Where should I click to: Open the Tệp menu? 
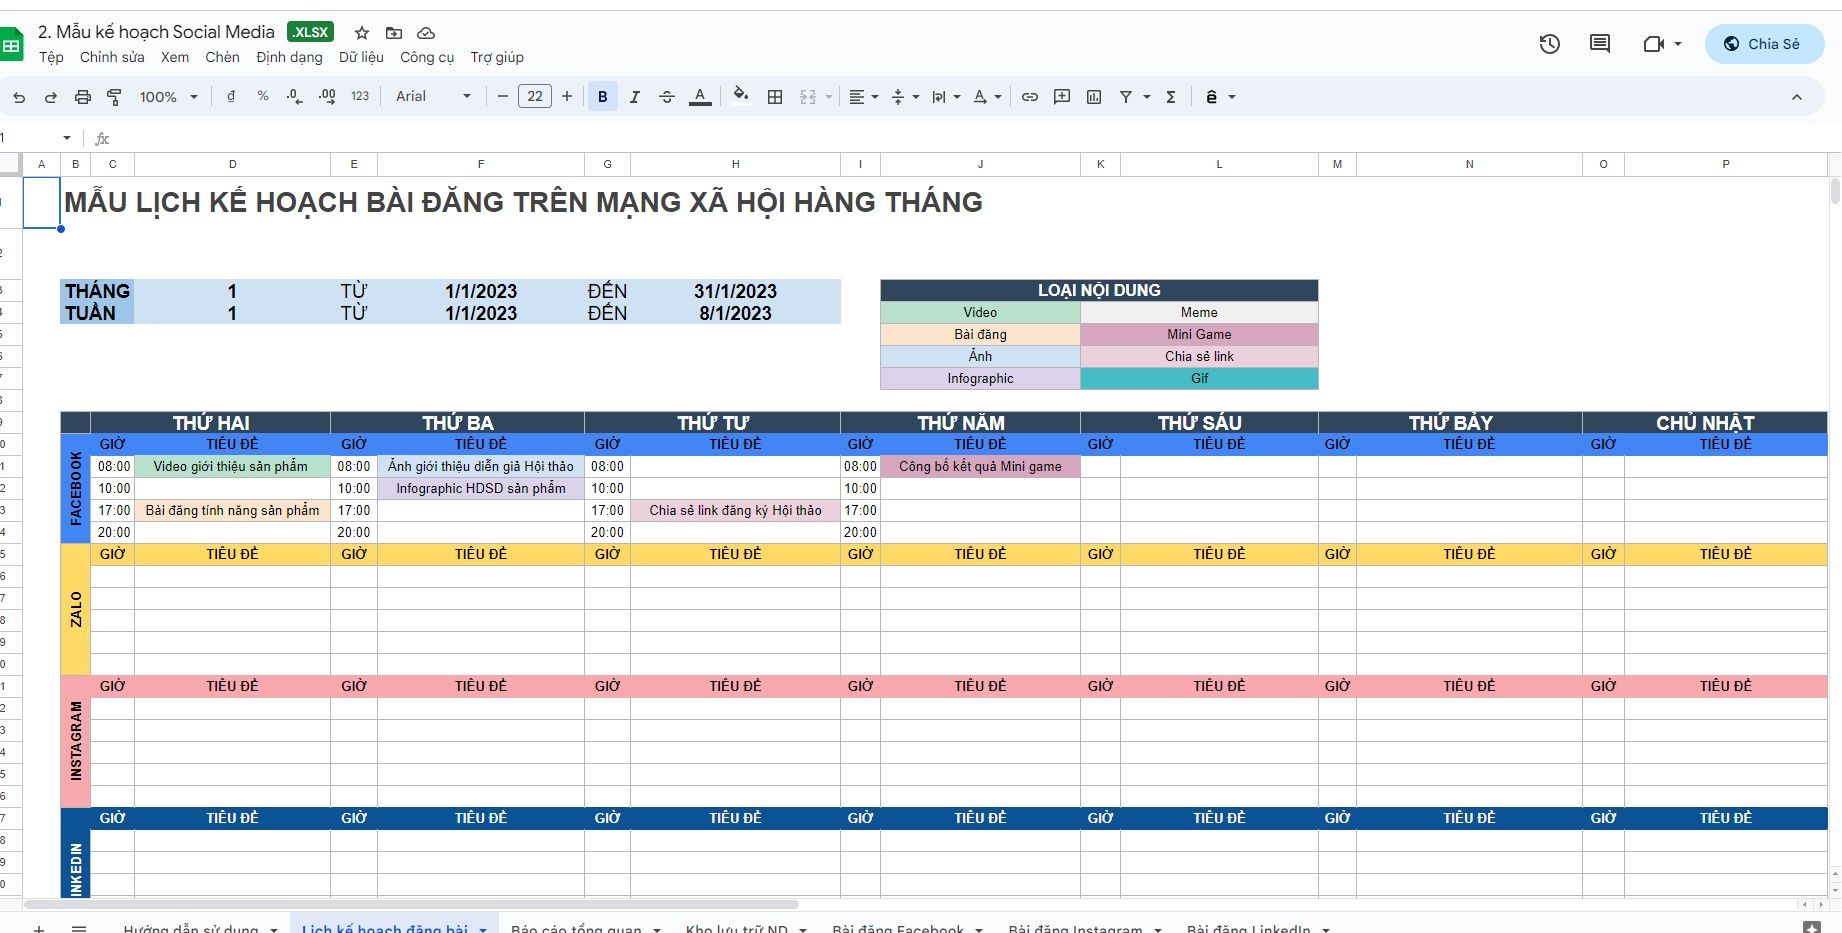(51, 57)
